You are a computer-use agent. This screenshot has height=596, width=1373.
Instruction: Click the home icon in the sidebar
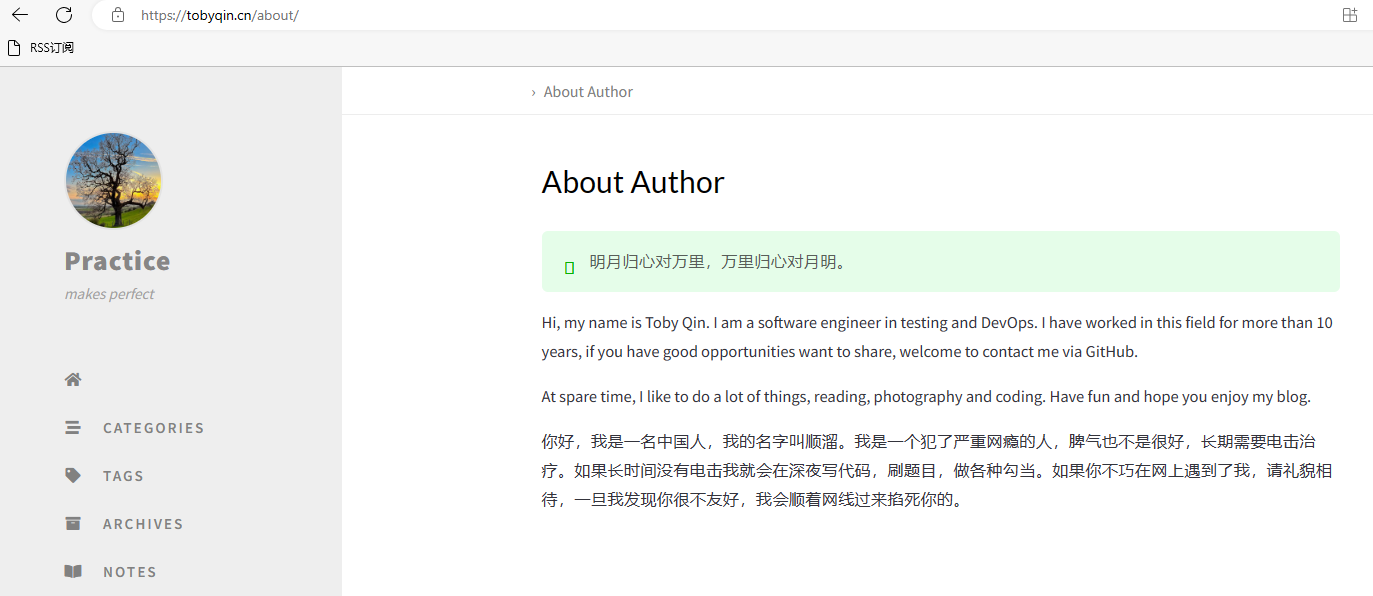[x=72, y=379]
